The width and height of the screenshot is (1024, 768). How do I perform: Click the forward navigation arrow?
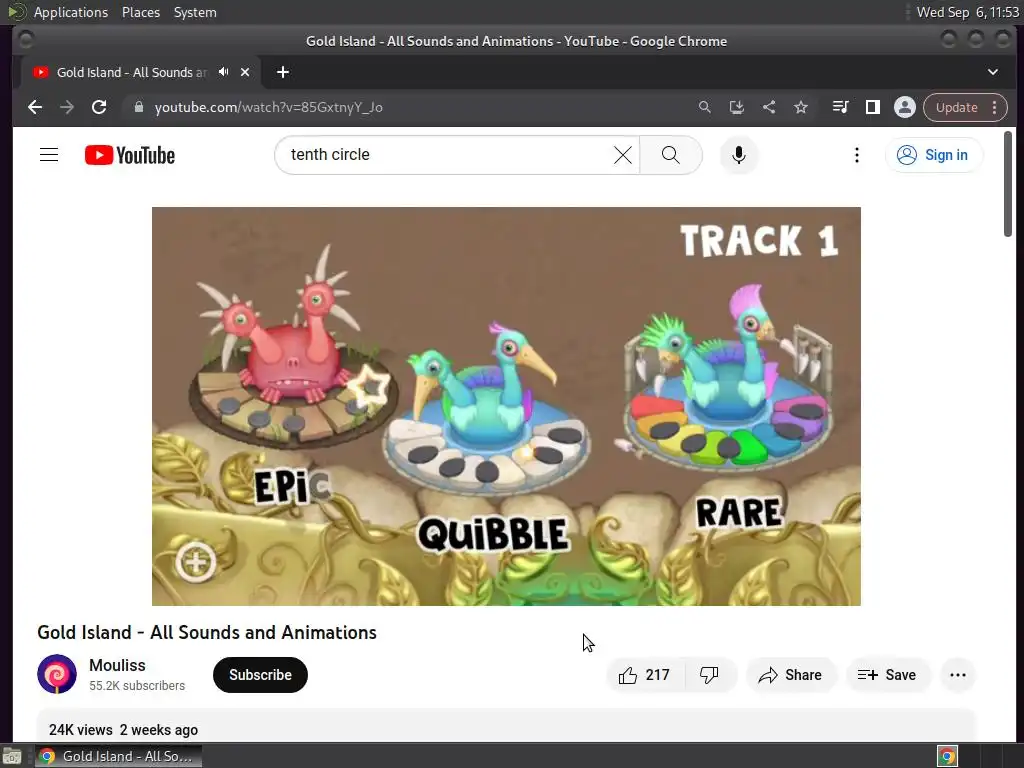[67, 107]
